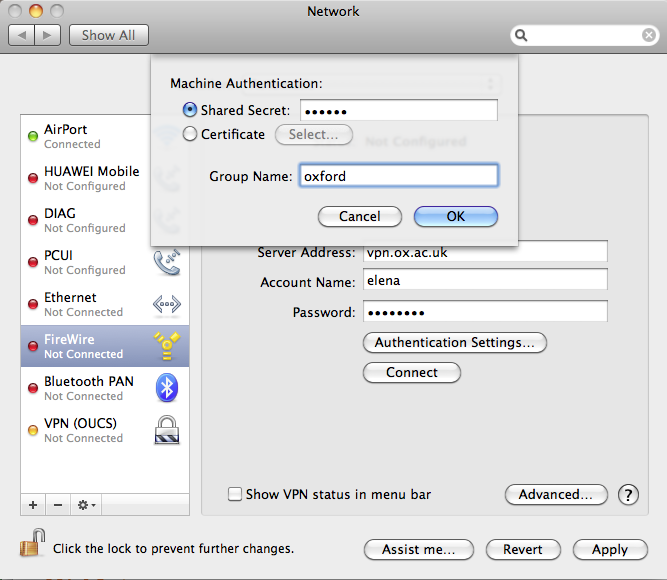
Task: Click the Bluetooth PAN icon
Action: click(x=167, y=388)
